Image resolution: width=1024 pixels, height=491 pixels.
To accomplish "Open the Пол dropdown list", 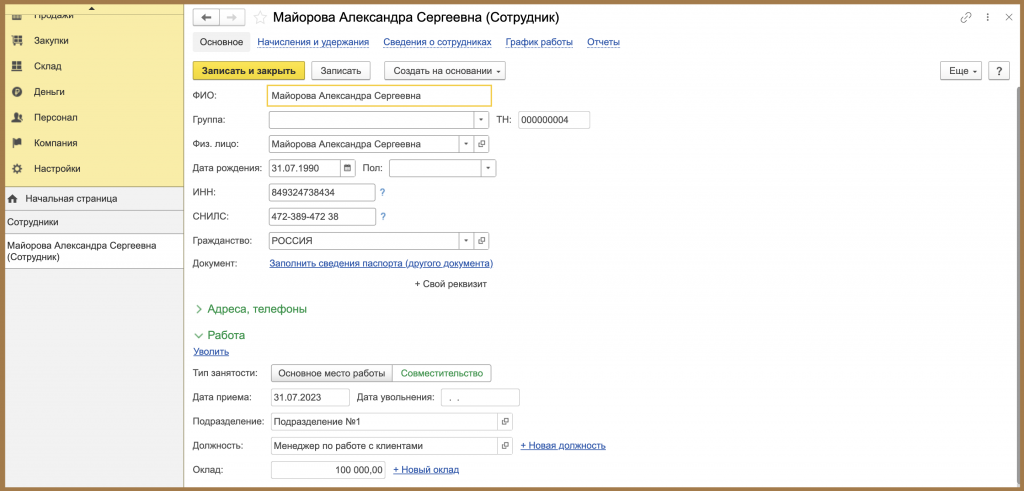I will pos(488,168).
